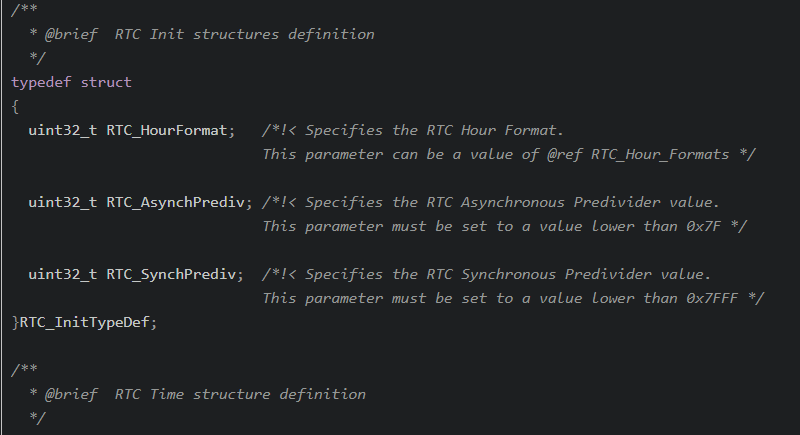The height and width of the screenshot is (435, 800).
Task: Click first uint32_t type before RTC_HourFormat
Action: pos(63,131)
